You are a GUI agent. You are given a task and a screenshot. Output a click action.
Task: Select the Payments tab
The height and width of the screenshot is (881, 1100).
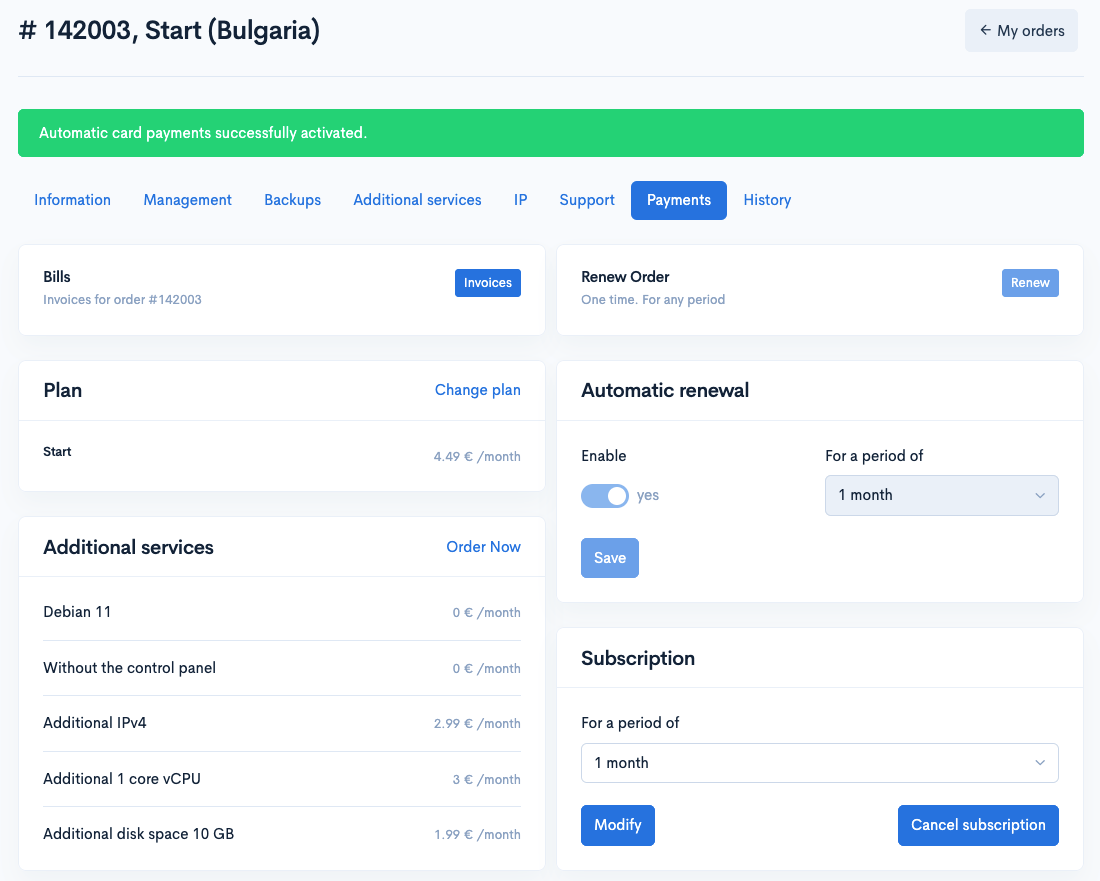[678, 201]
